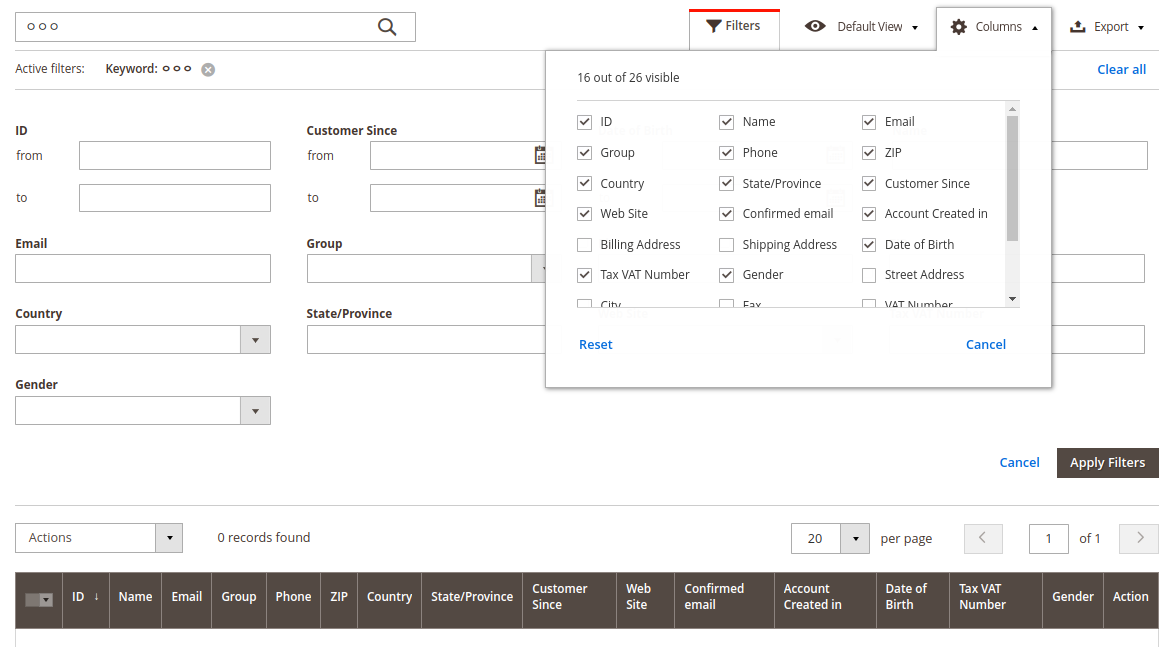Viewport: 1170px width, 647px height.
Task: Open the Export dropdown
Action: 1107,27
